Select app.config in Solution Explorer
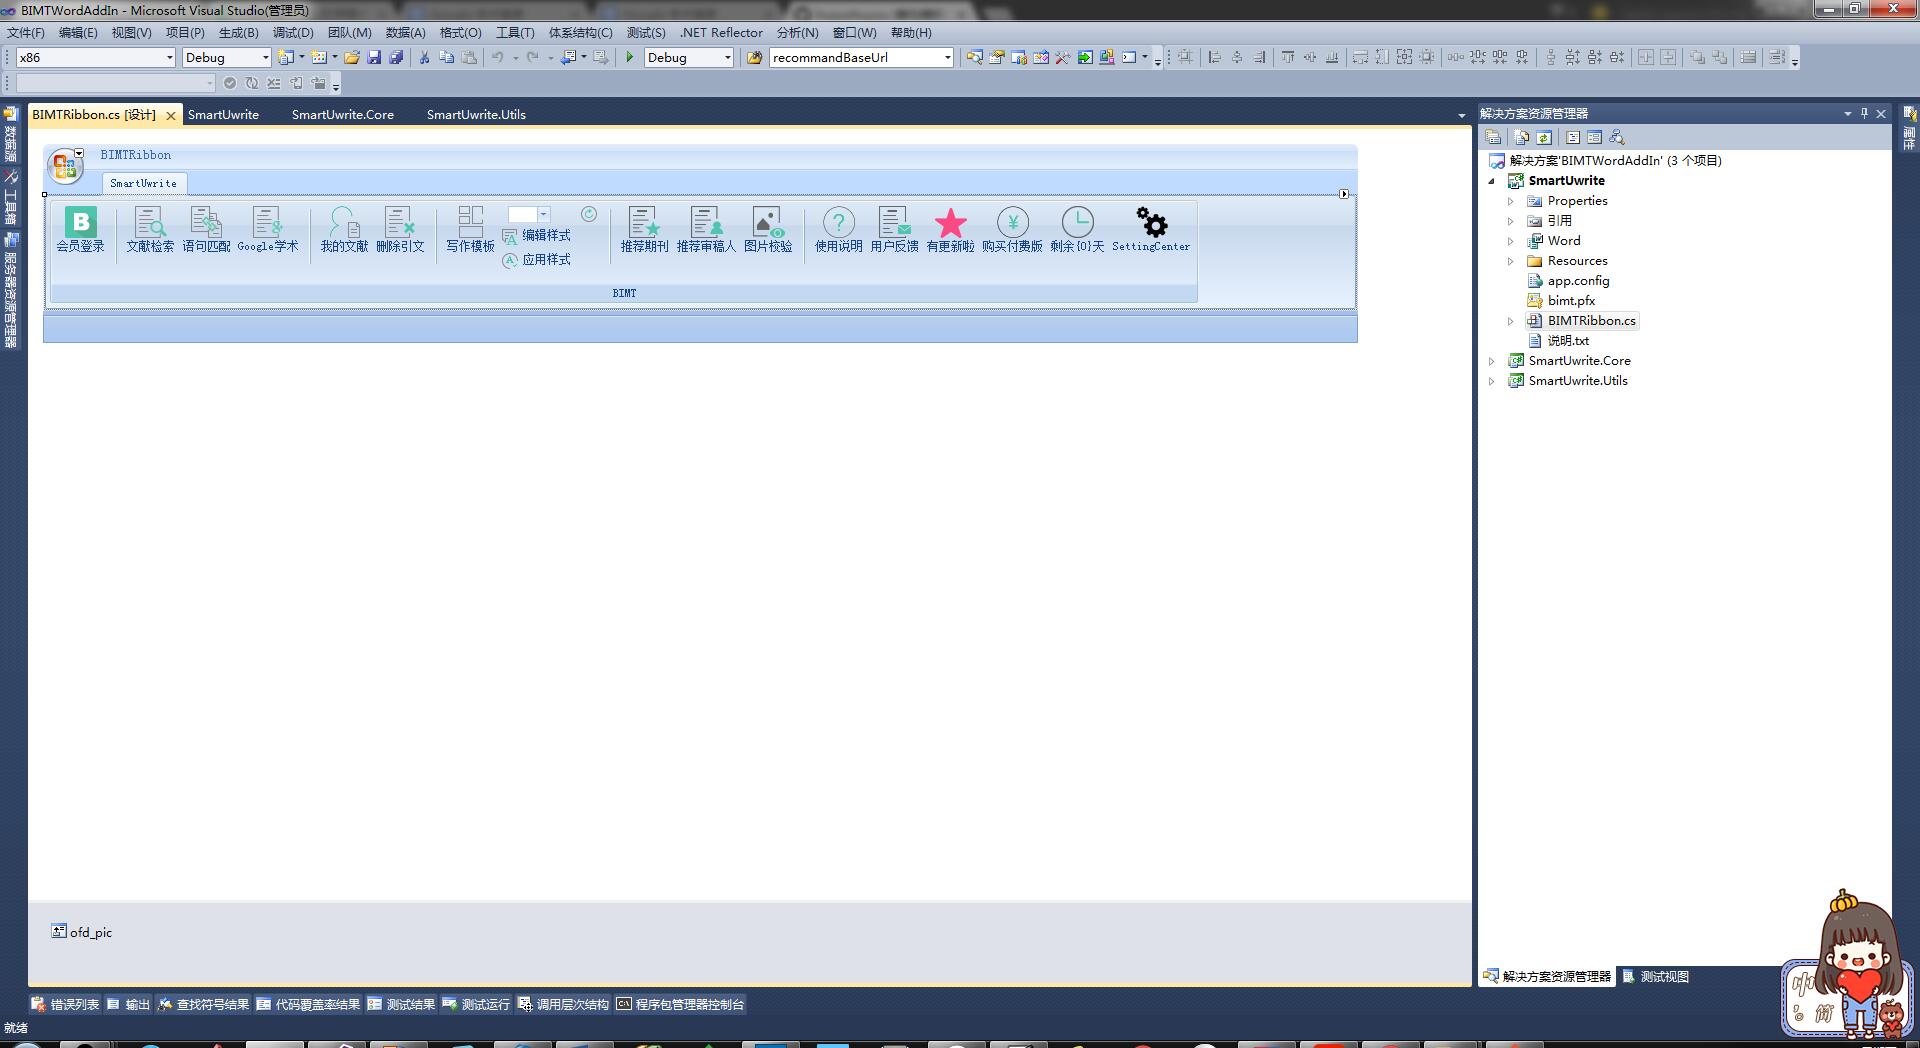This screenshot has height=1048, width=1920. (x=1578, y=281)
